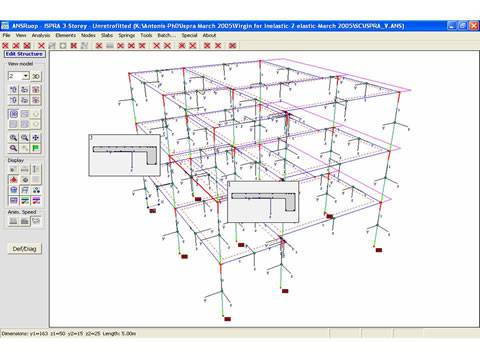Select the pan arrows tool
The width and height of the screenshot is (480, 360).
[36, 138]
